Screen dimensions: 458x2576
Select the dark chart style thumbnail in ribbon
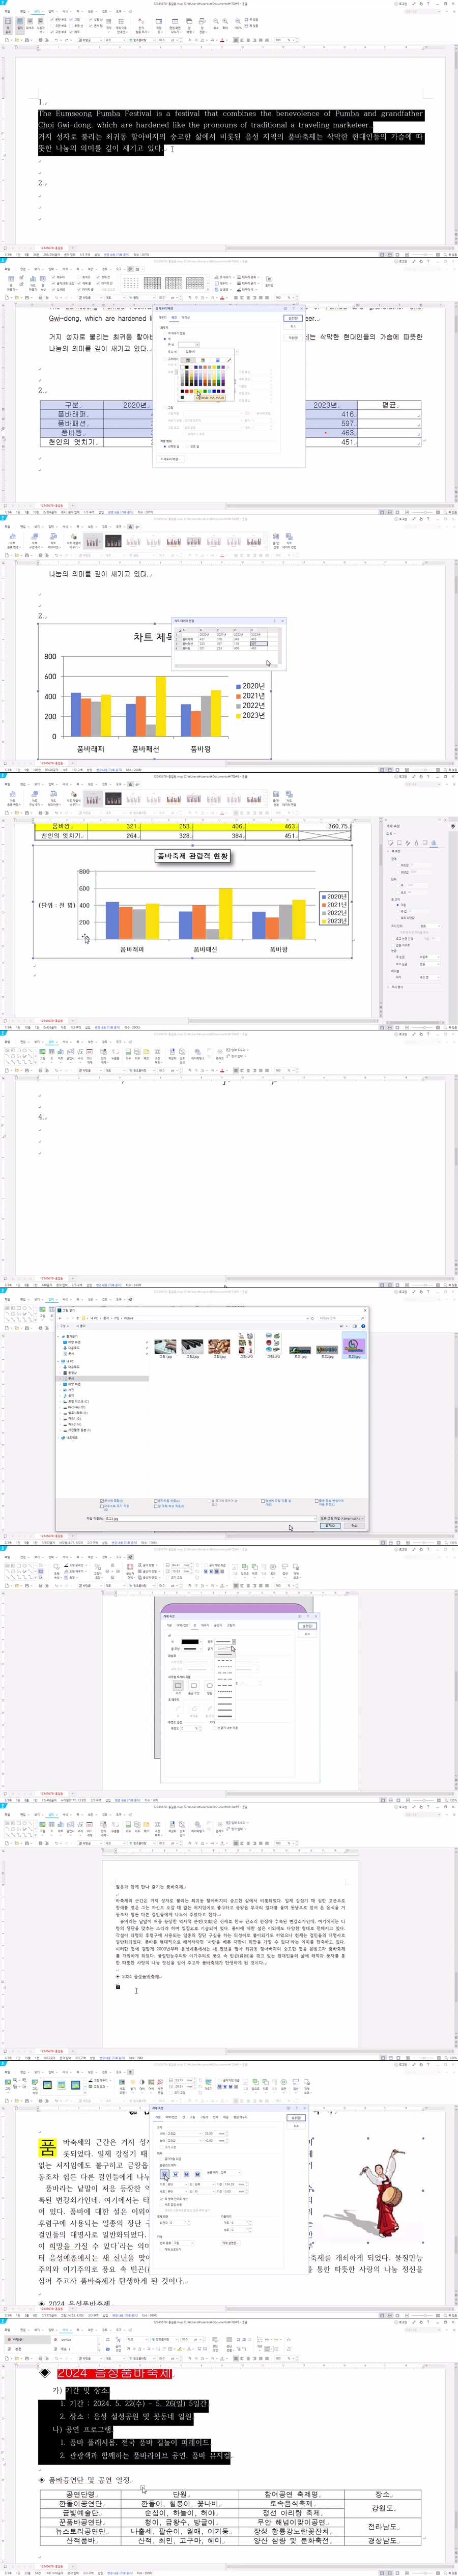[x=114, y=542]
